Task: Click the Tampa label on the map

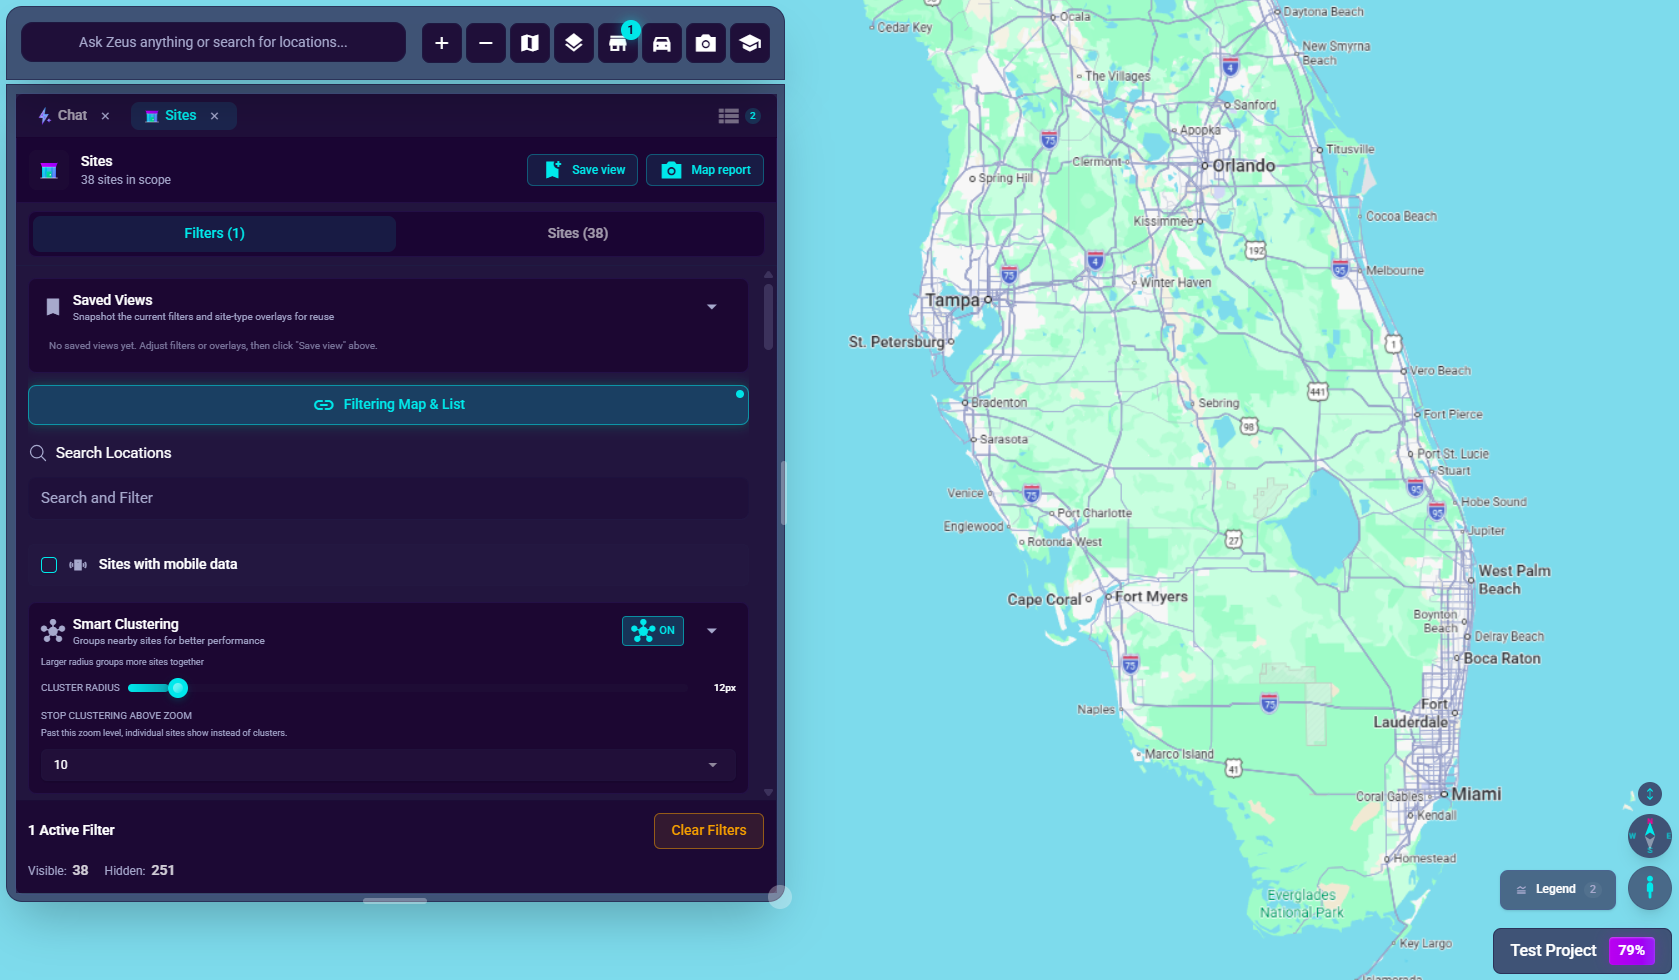Action: click(x=952, y=300)
